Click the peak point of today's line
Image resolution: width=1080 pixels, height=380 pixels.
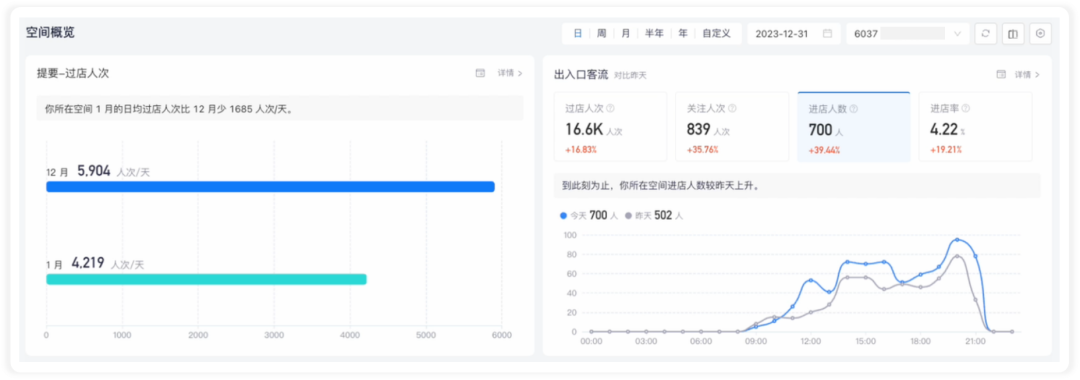[957, 240]
